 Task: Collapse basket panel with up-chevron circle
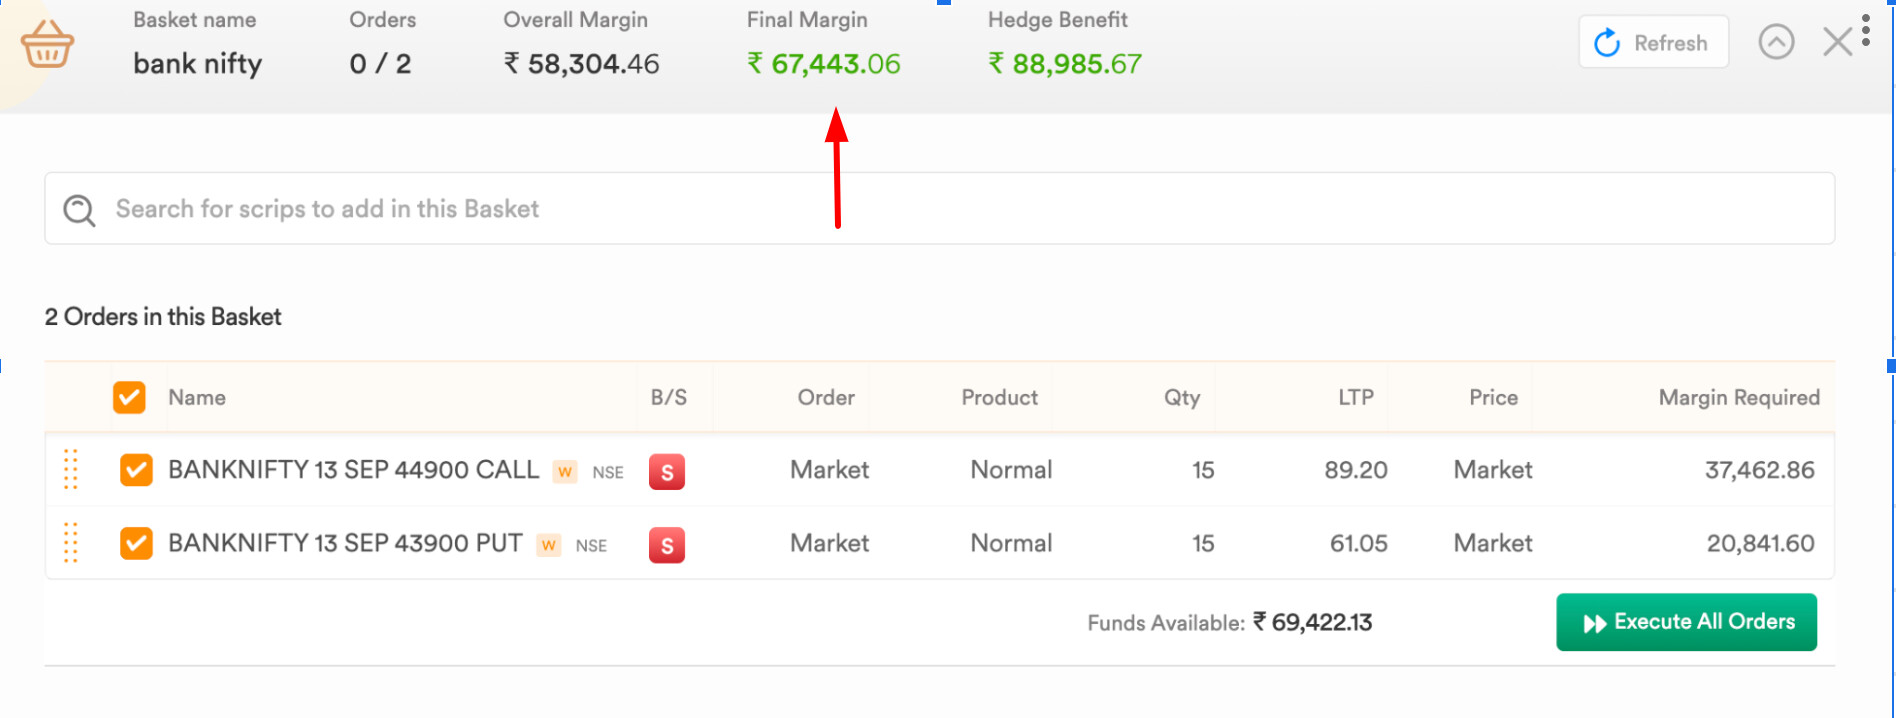pyautogui.click(x=1776, y=42)
